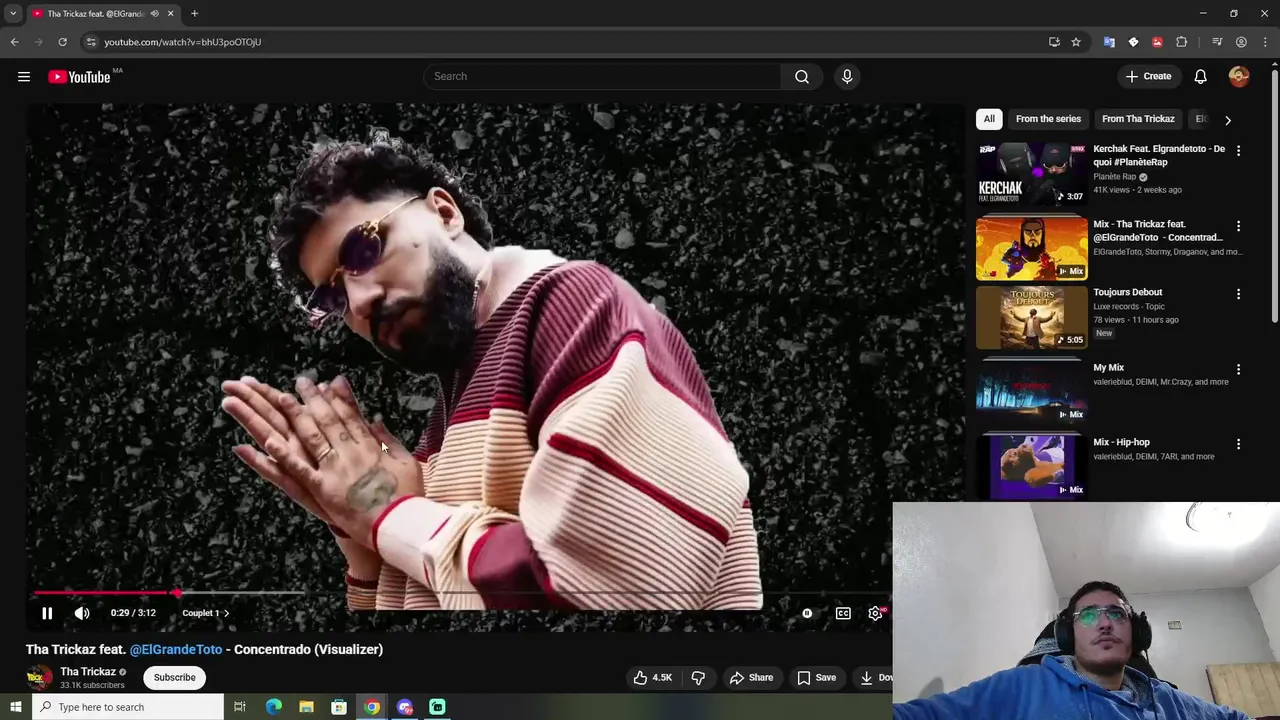Dislike the video with thumbs down

pyautogui.click(x=698, y=677)
